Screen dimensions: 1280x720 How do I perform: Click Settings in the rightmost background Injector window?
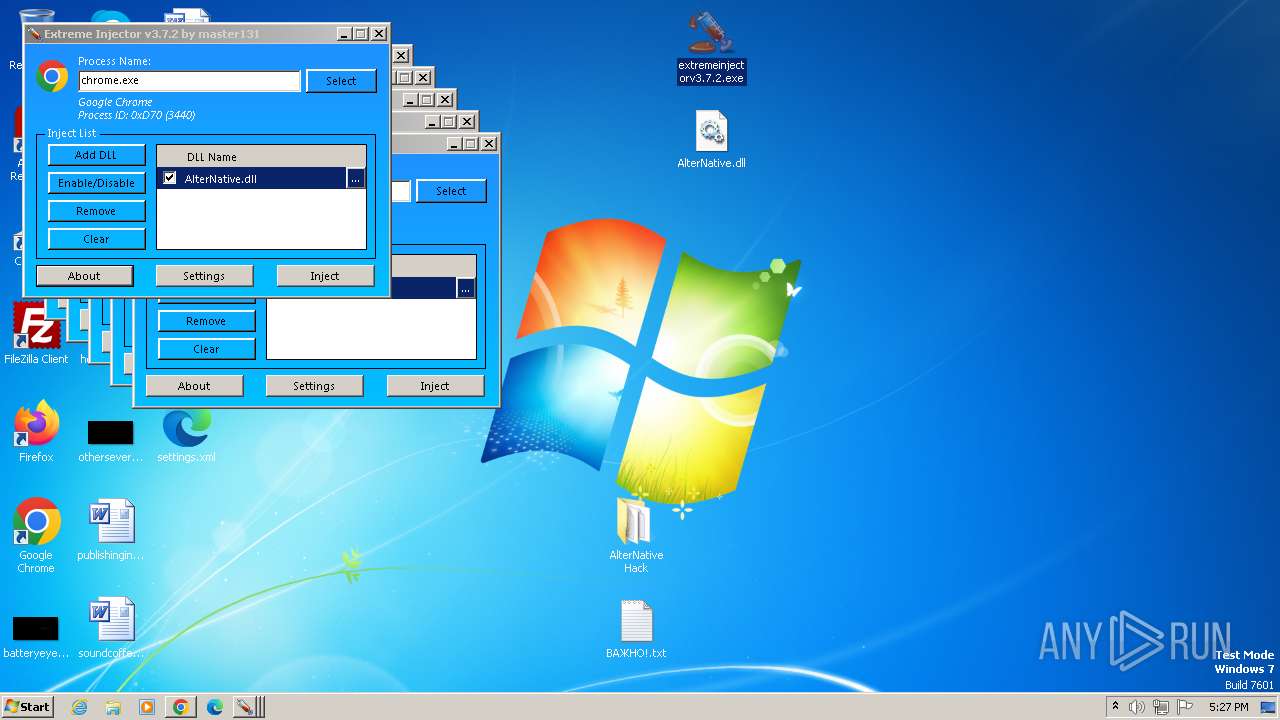(x=314, y=386)
